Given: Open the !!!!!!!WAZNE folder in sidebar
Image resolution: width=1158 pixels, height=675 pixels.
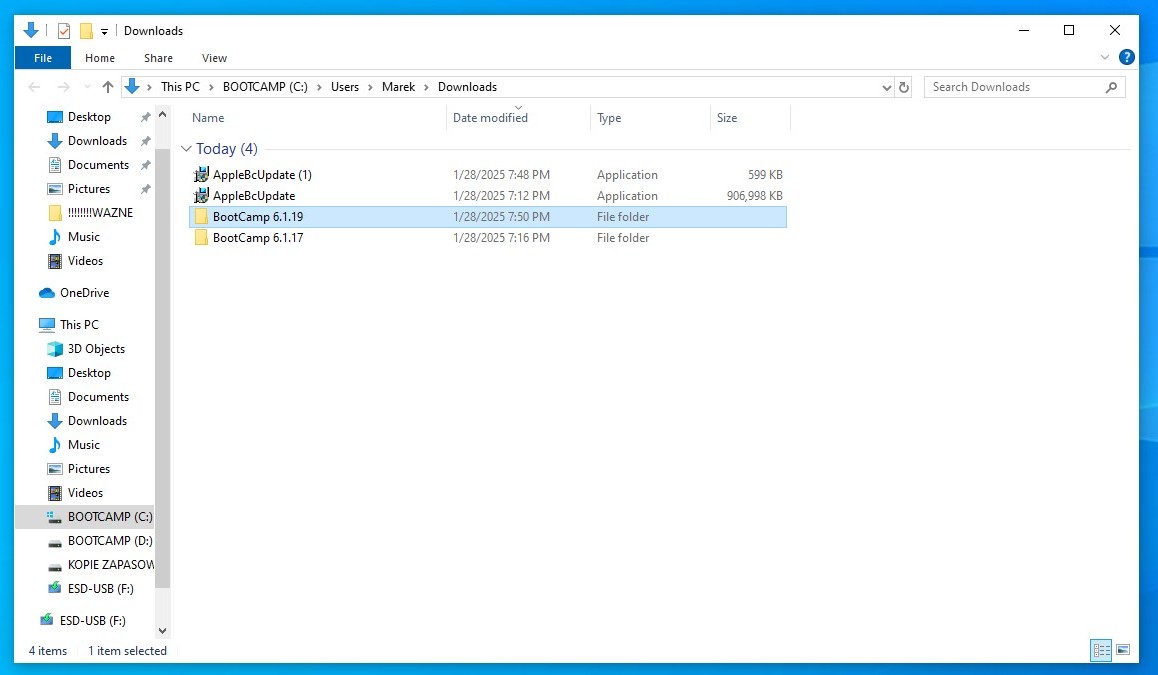Looking at the screenshot, I should (100, 213).
